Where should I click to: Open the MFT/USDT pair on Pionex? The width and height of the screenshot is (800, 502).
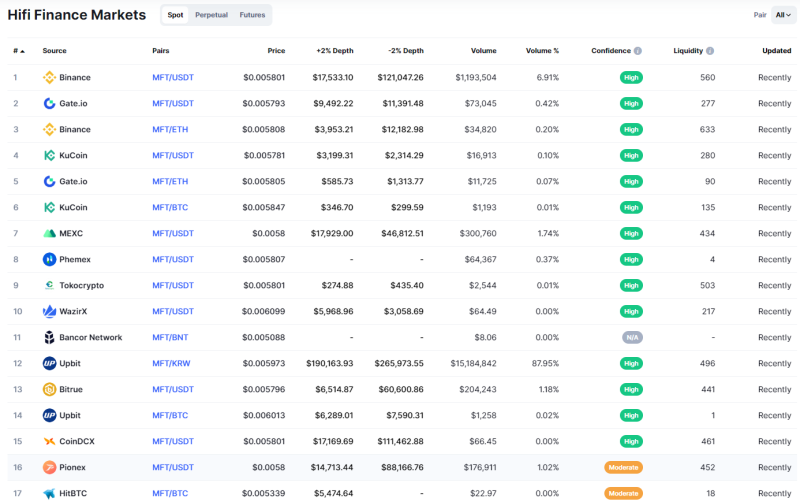coord(173,467)
